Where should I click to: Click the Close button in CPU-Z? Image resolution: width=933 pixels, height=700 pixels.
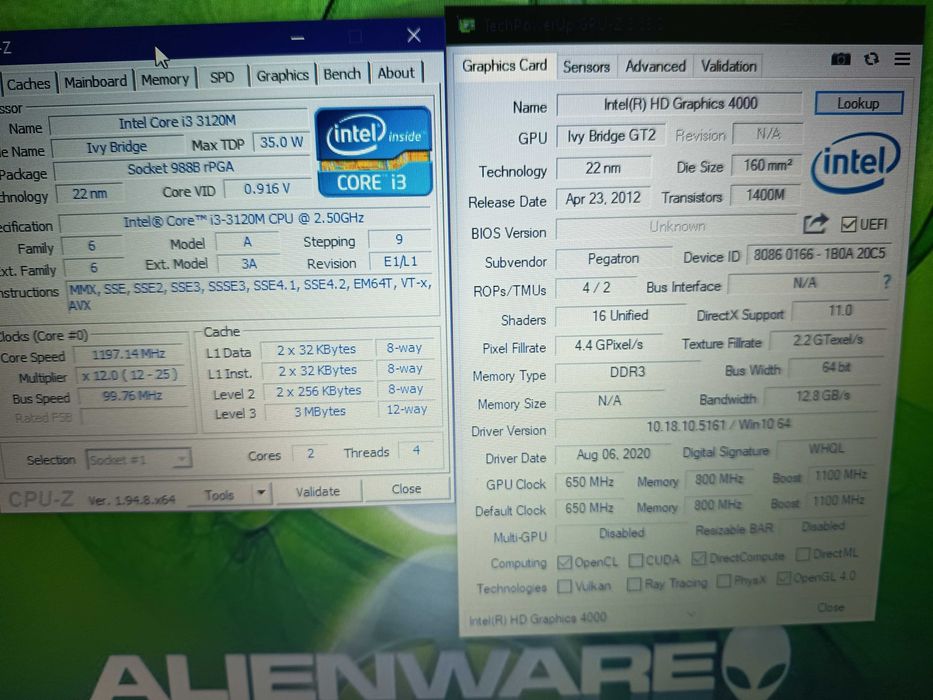(x=406, y=489)
